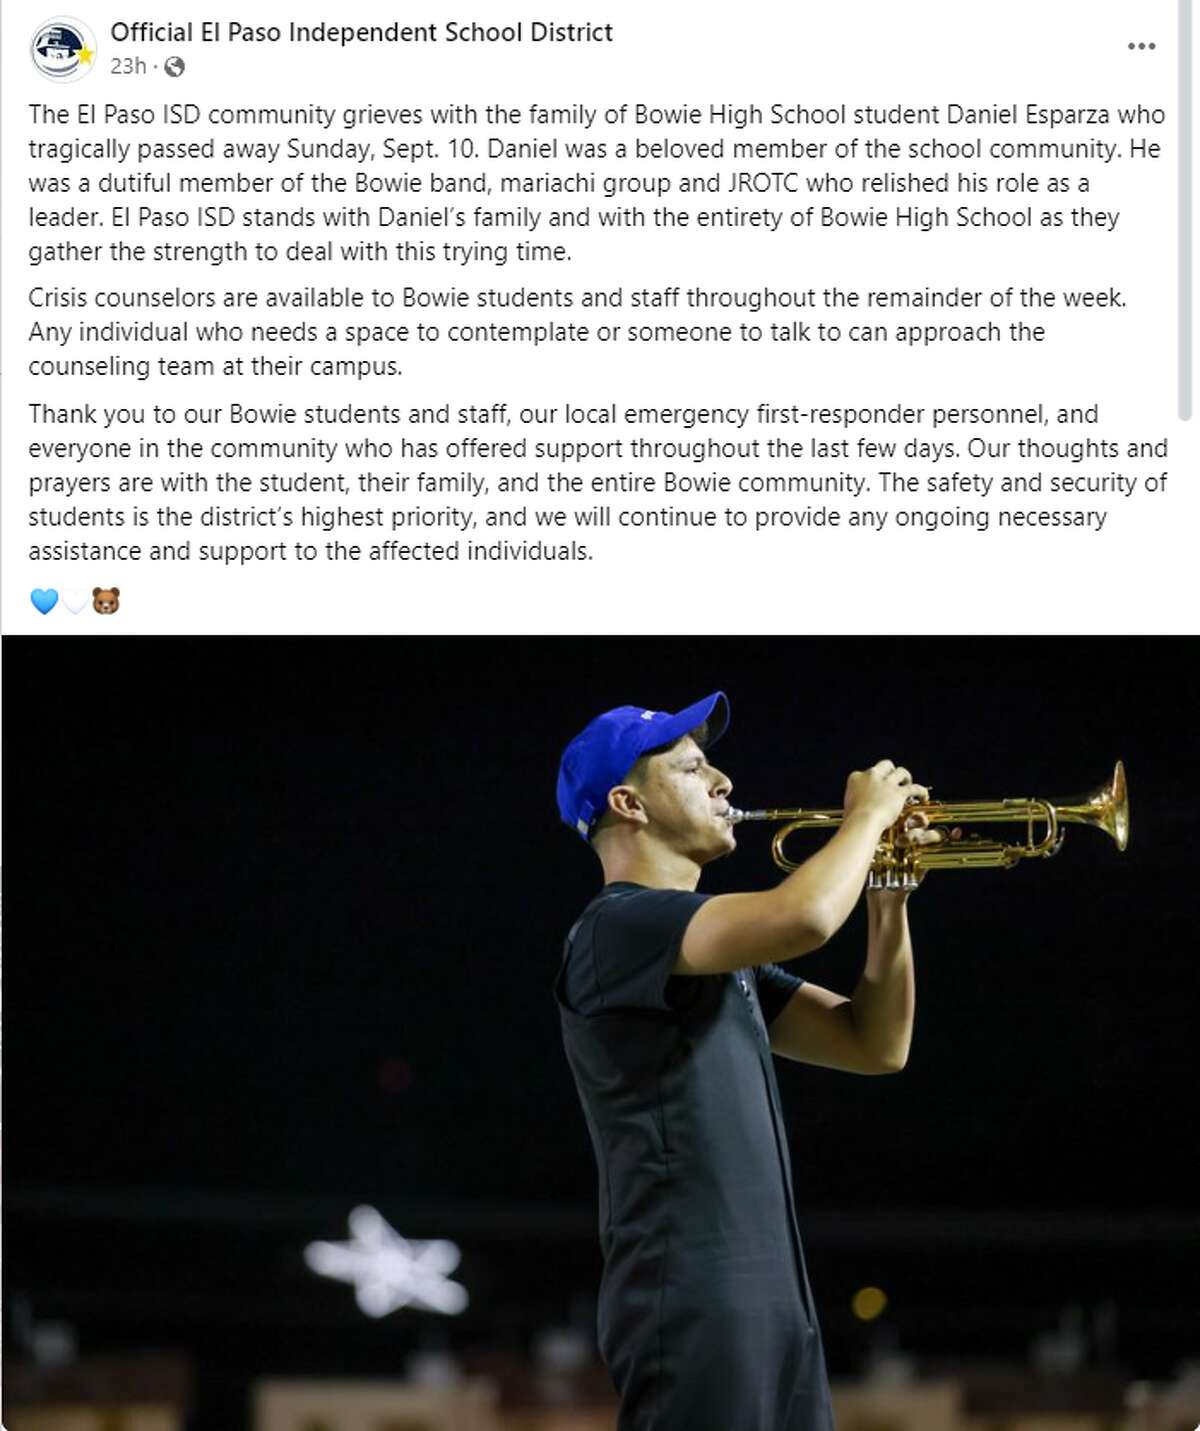Screen dimensions: 1200x1431
Task: Click the white heart emoji
Action: [x=75, y=601]
